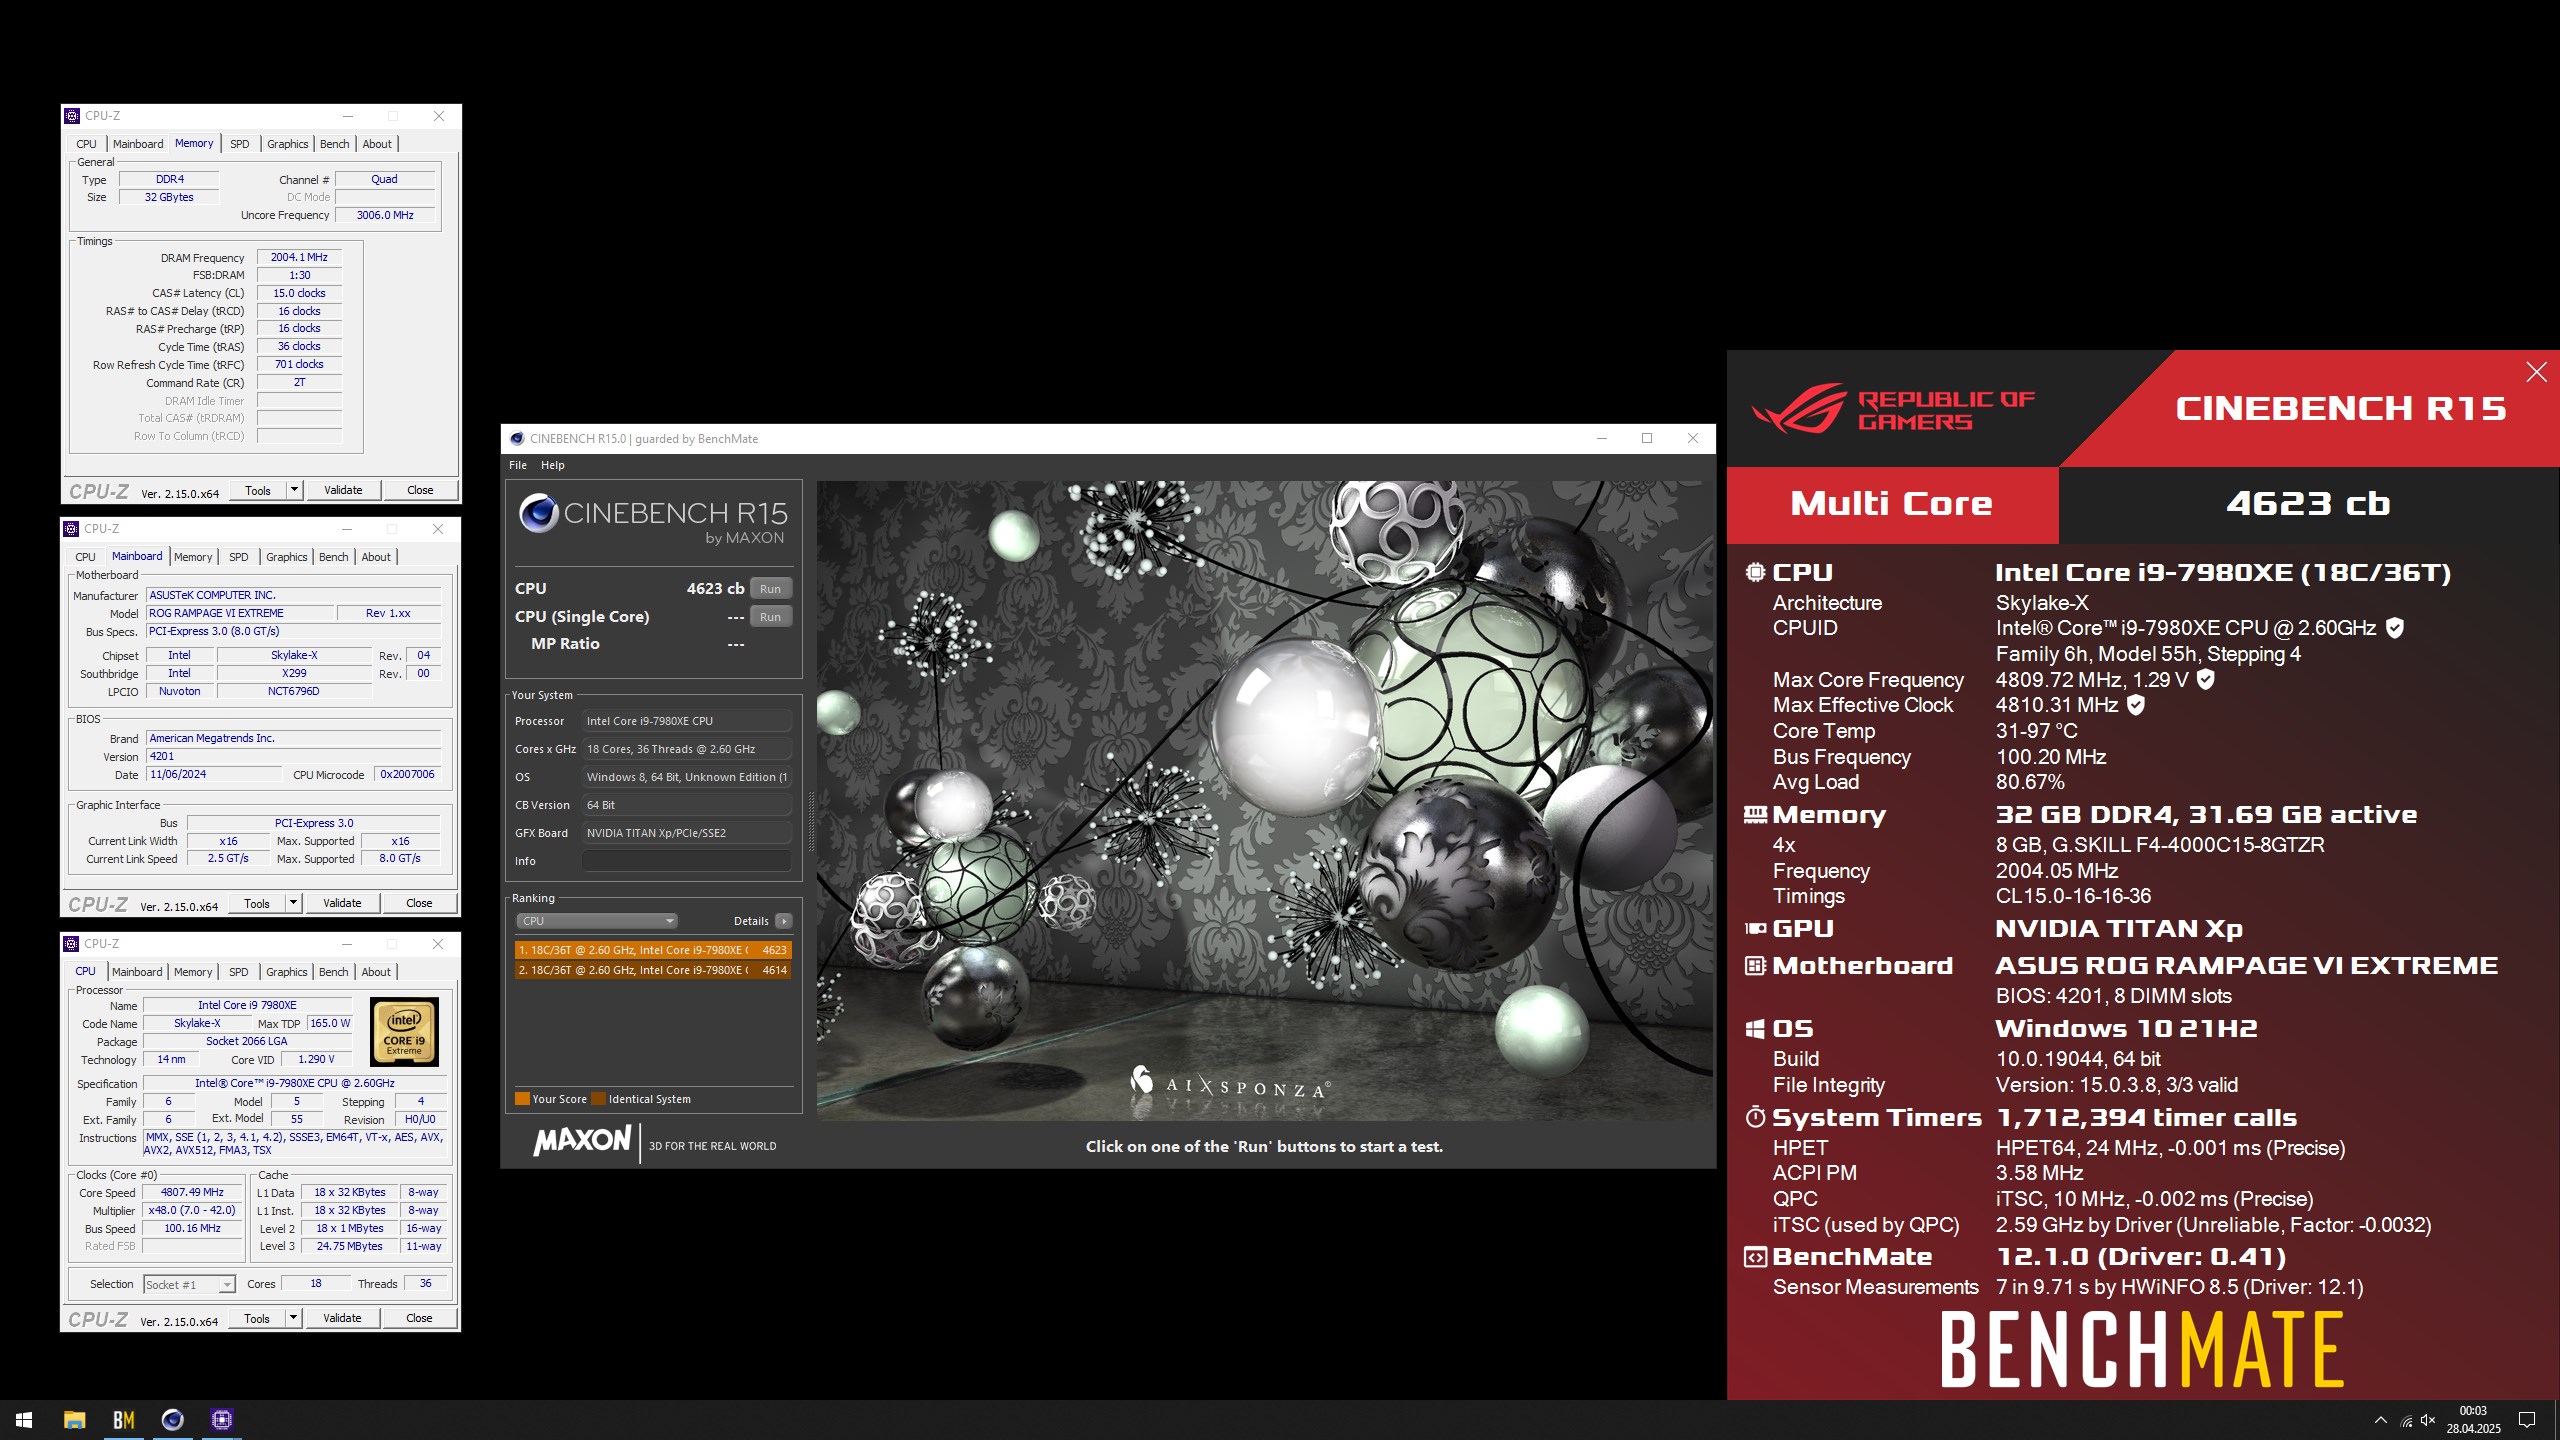The height and width of the screenshot is (1440, 2560).
Task: Open Socket #1 selection dropdown
Action: tap(189, 1285)
